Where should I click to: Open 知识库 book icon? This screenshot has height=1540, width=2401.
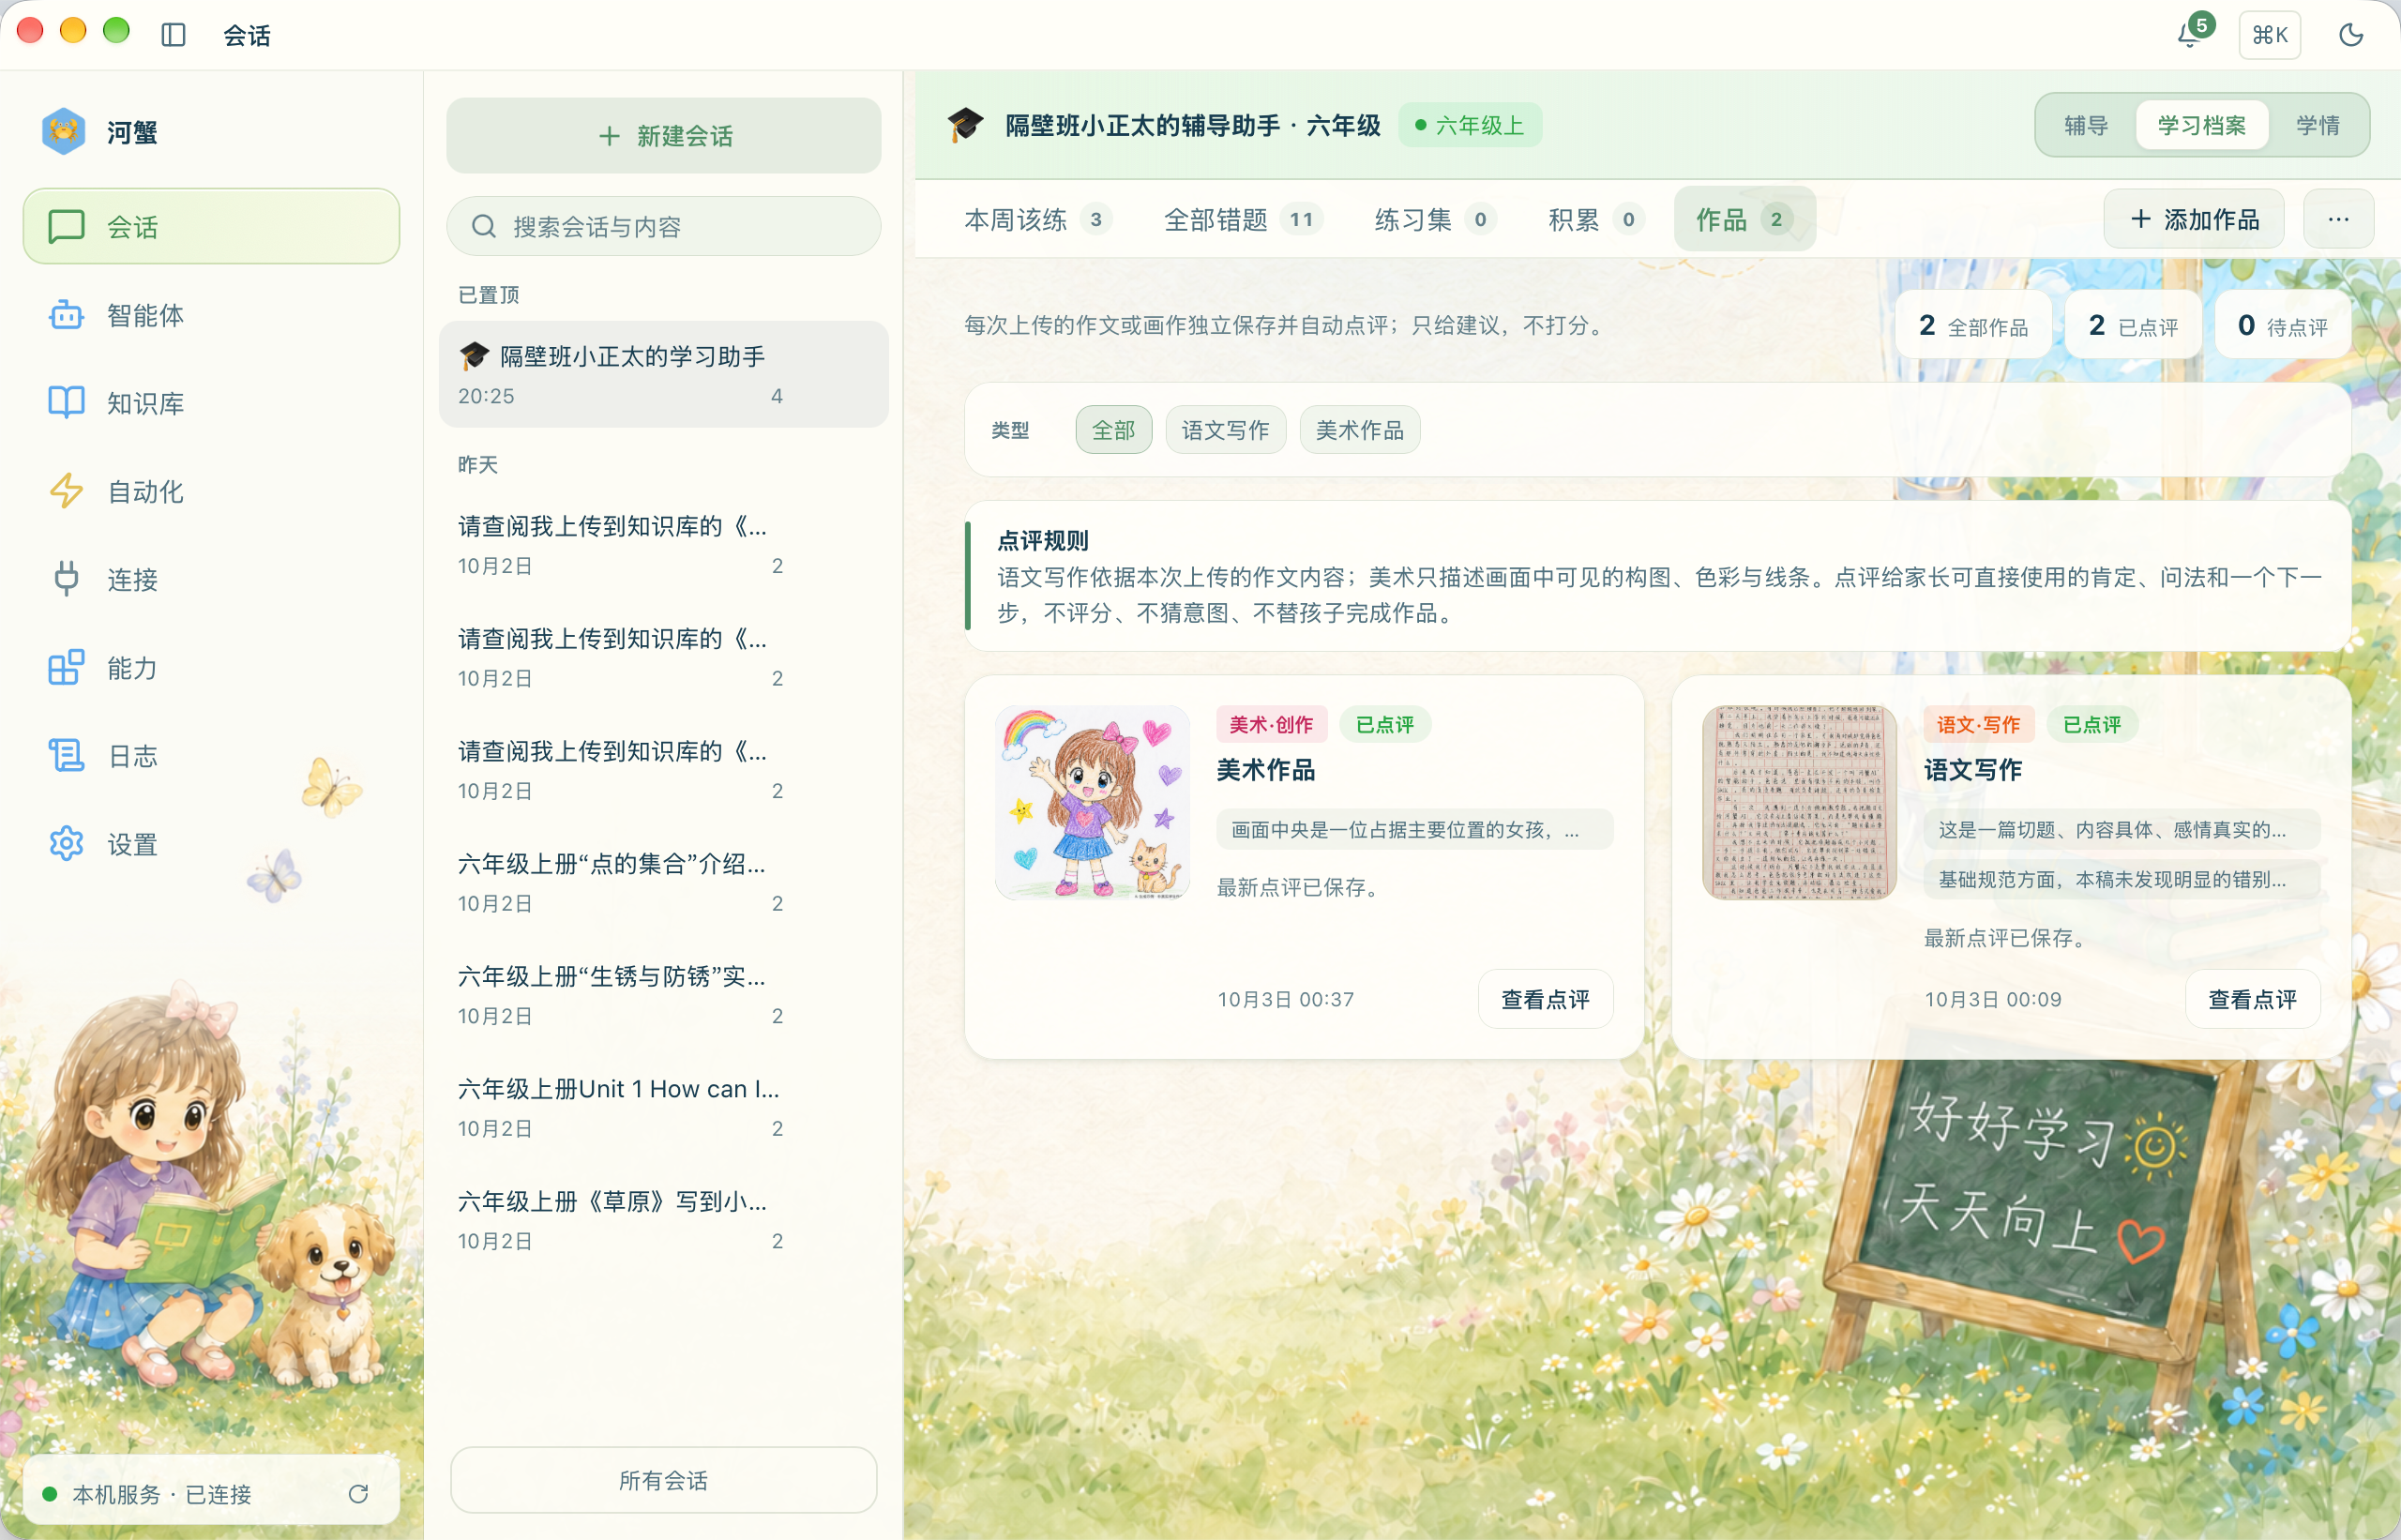coord(66,403)
